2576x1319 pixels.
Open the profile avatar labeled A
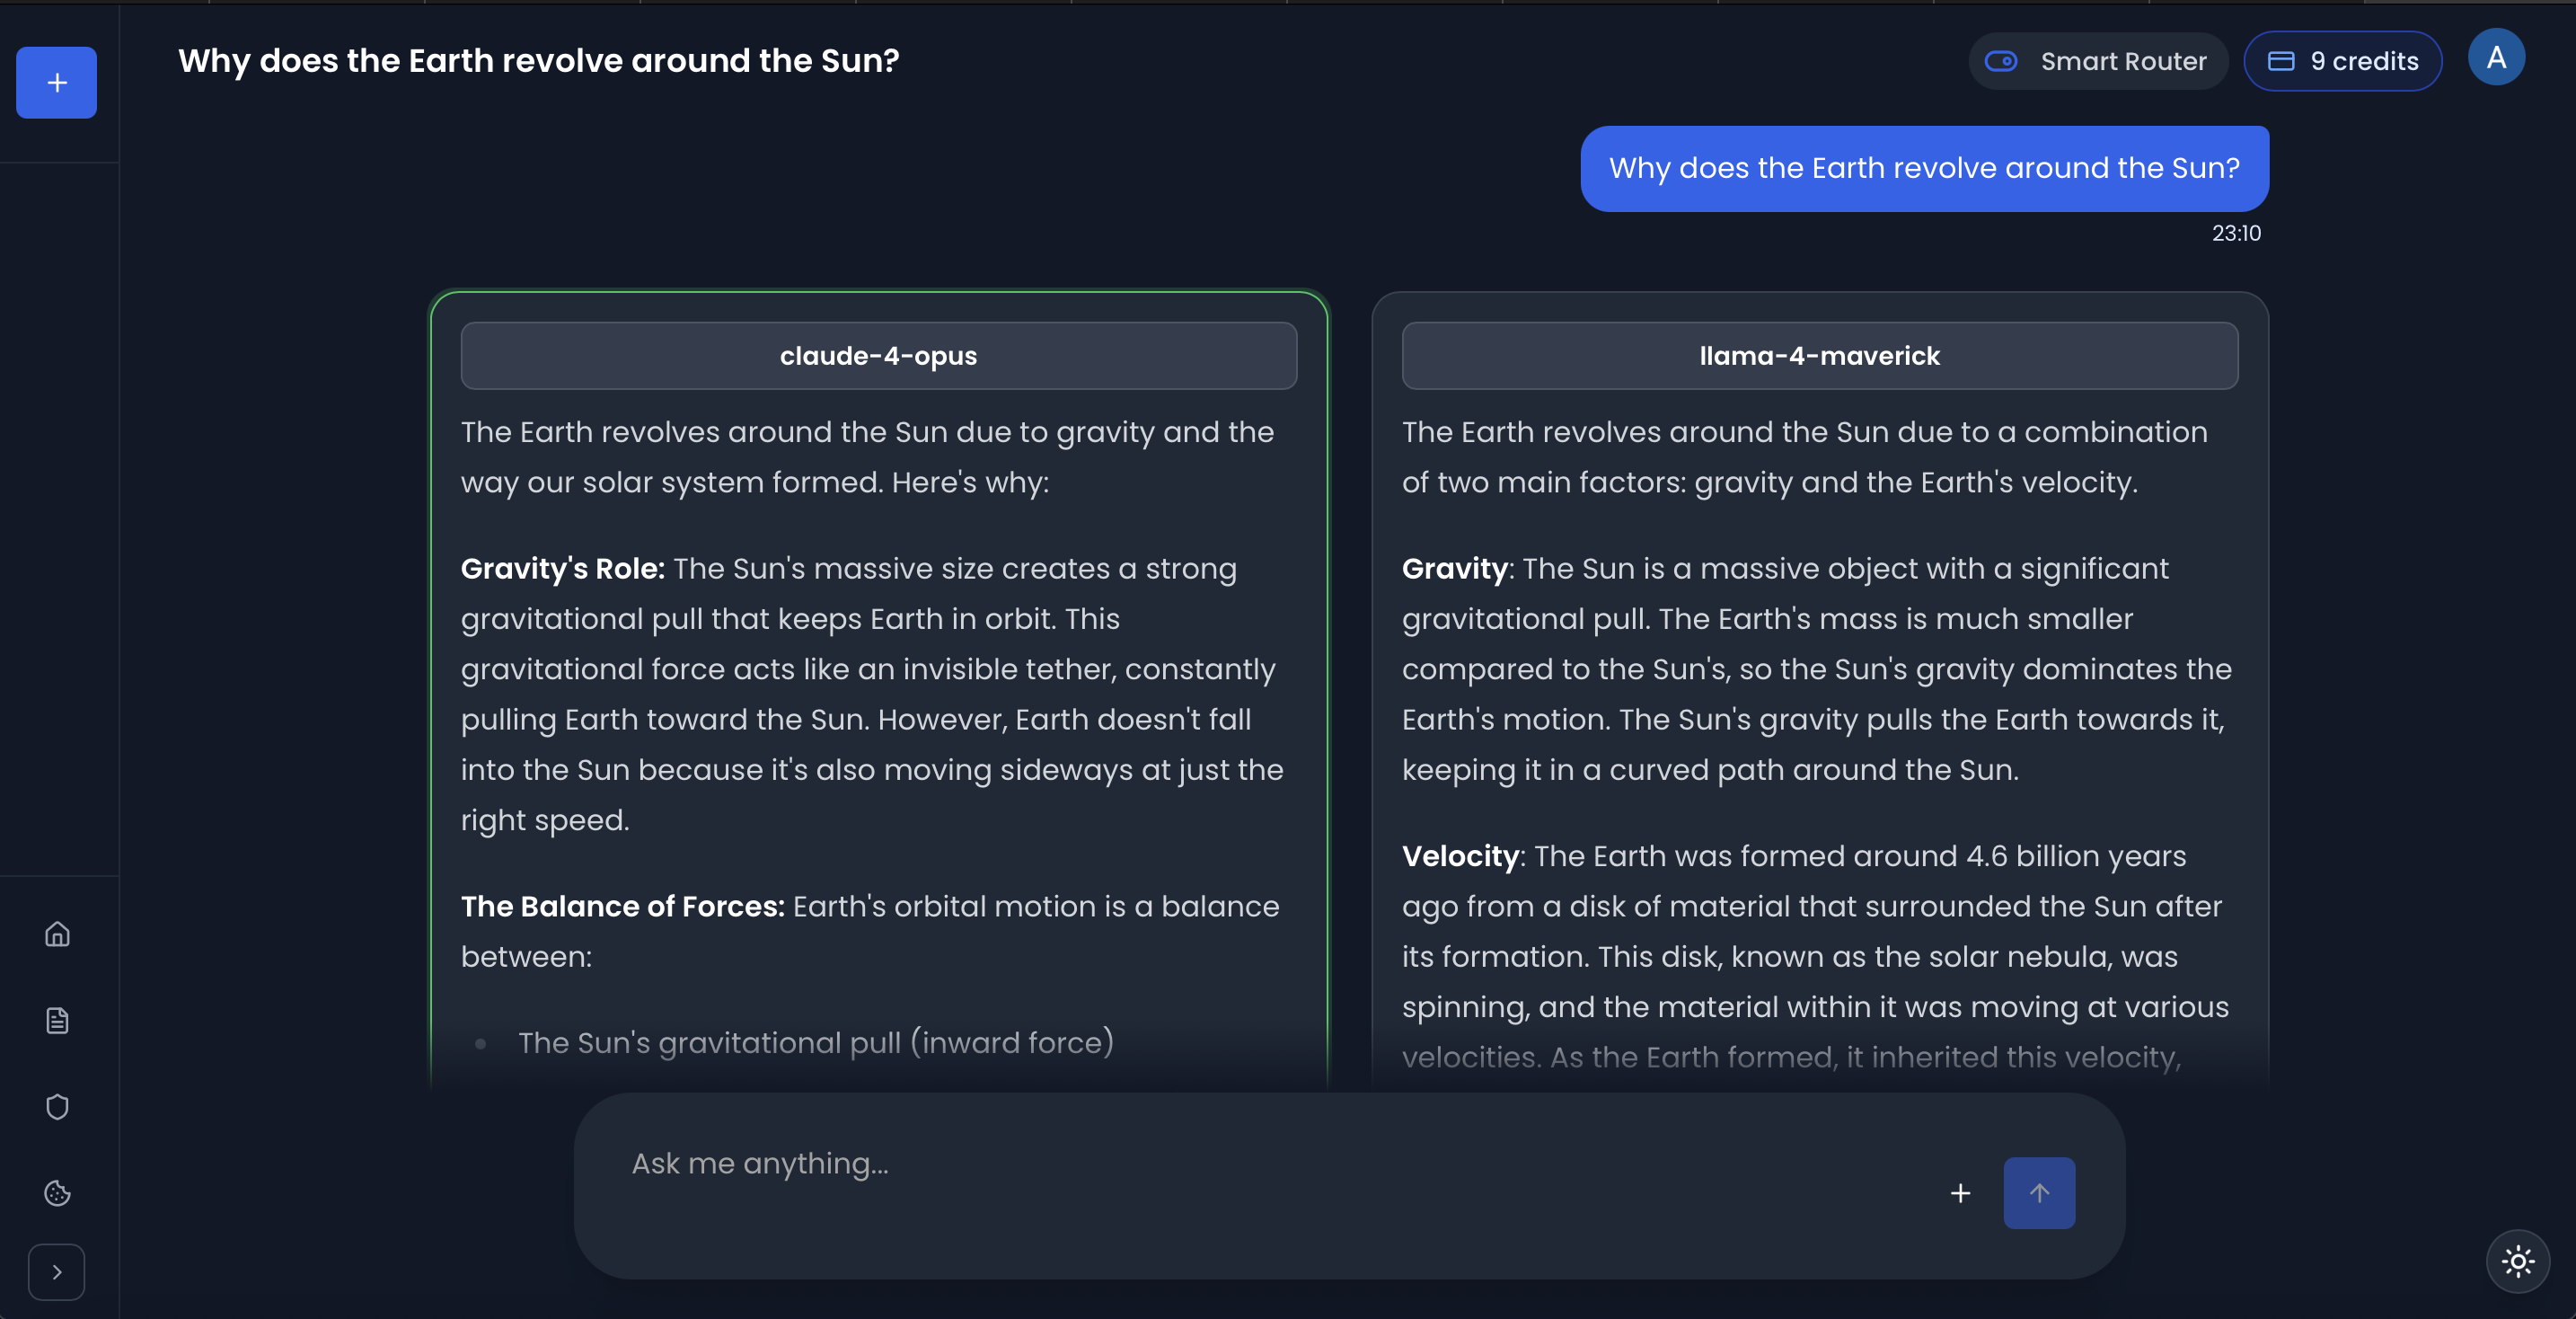click(2495, 58)
